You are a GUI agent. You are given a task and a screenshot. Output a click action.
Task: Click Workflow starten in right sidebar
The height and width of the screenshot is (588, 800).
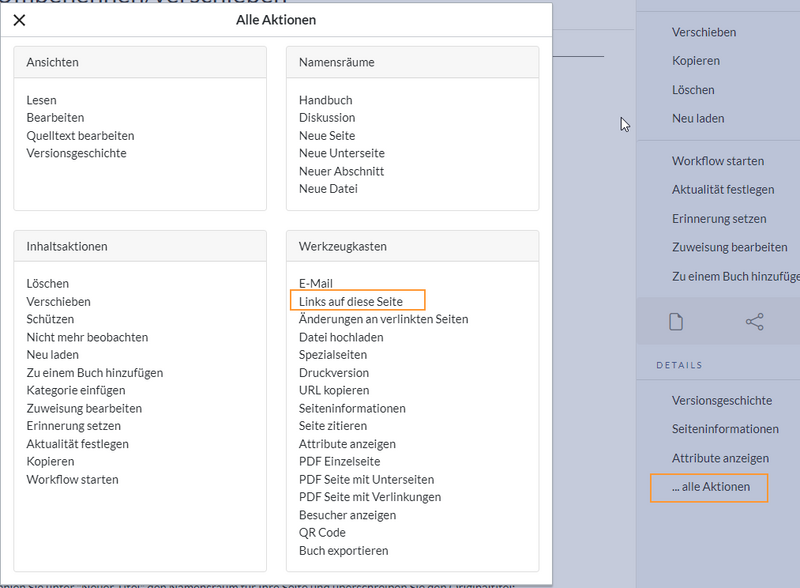point(718,161)
